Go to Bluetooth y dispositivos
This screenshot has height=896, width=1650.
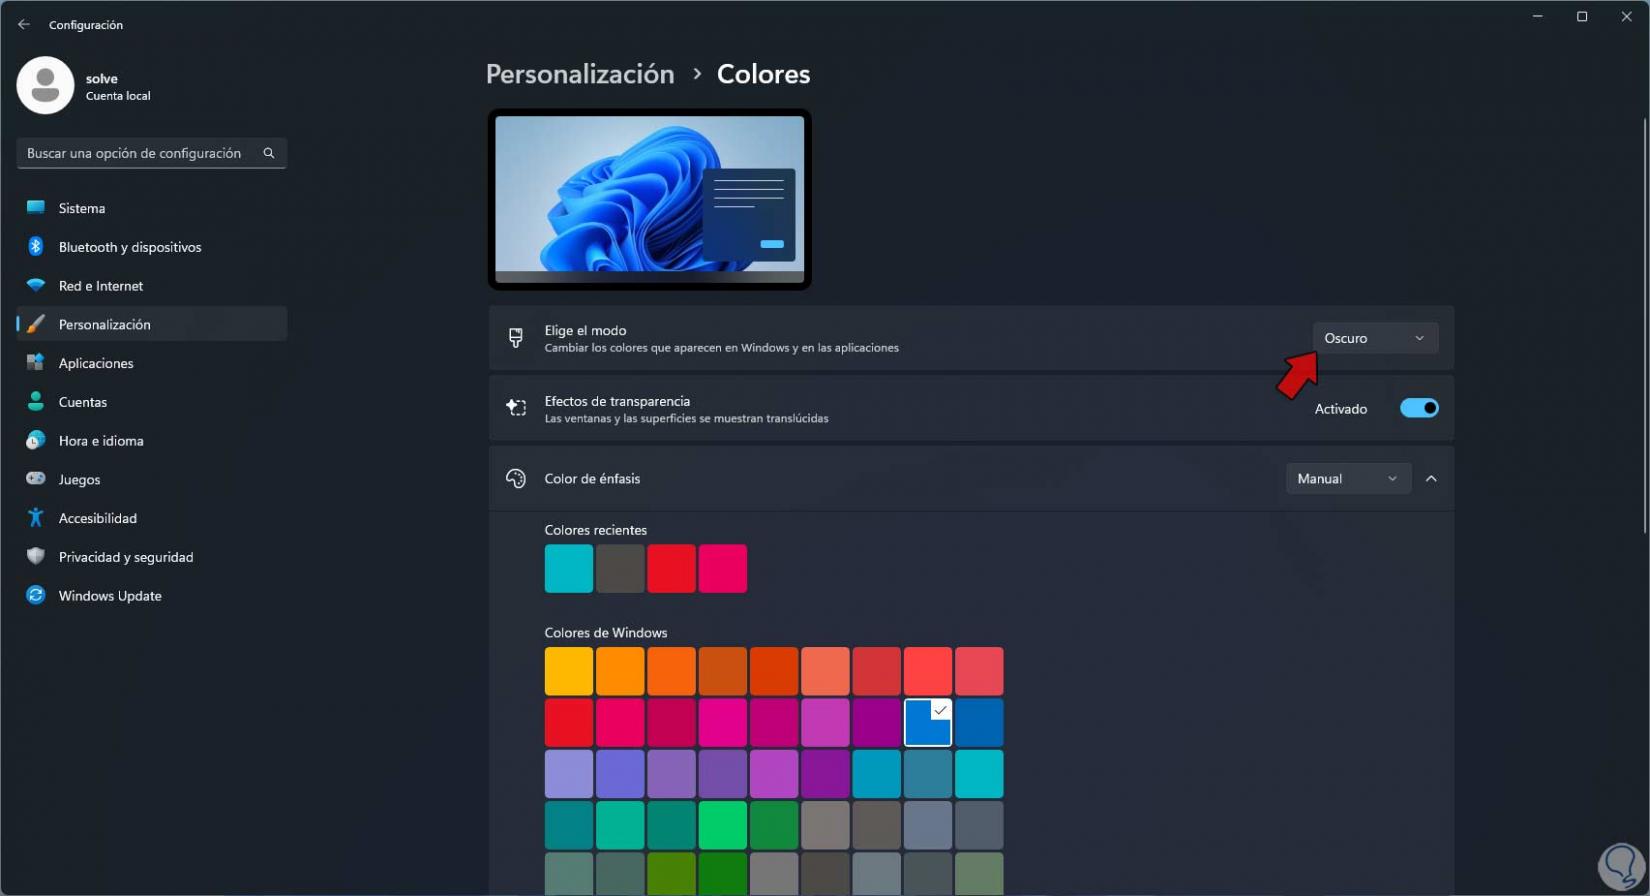152,247
